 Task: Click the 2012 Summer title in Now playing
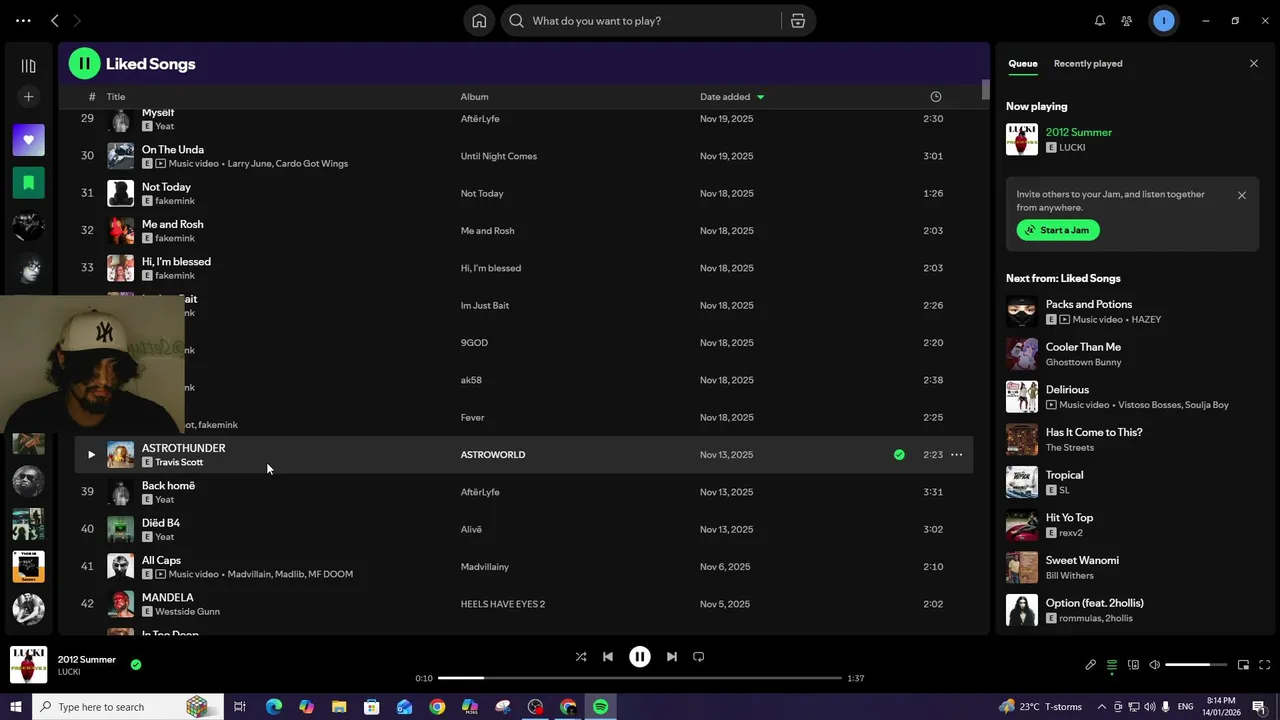[1078, 132]
